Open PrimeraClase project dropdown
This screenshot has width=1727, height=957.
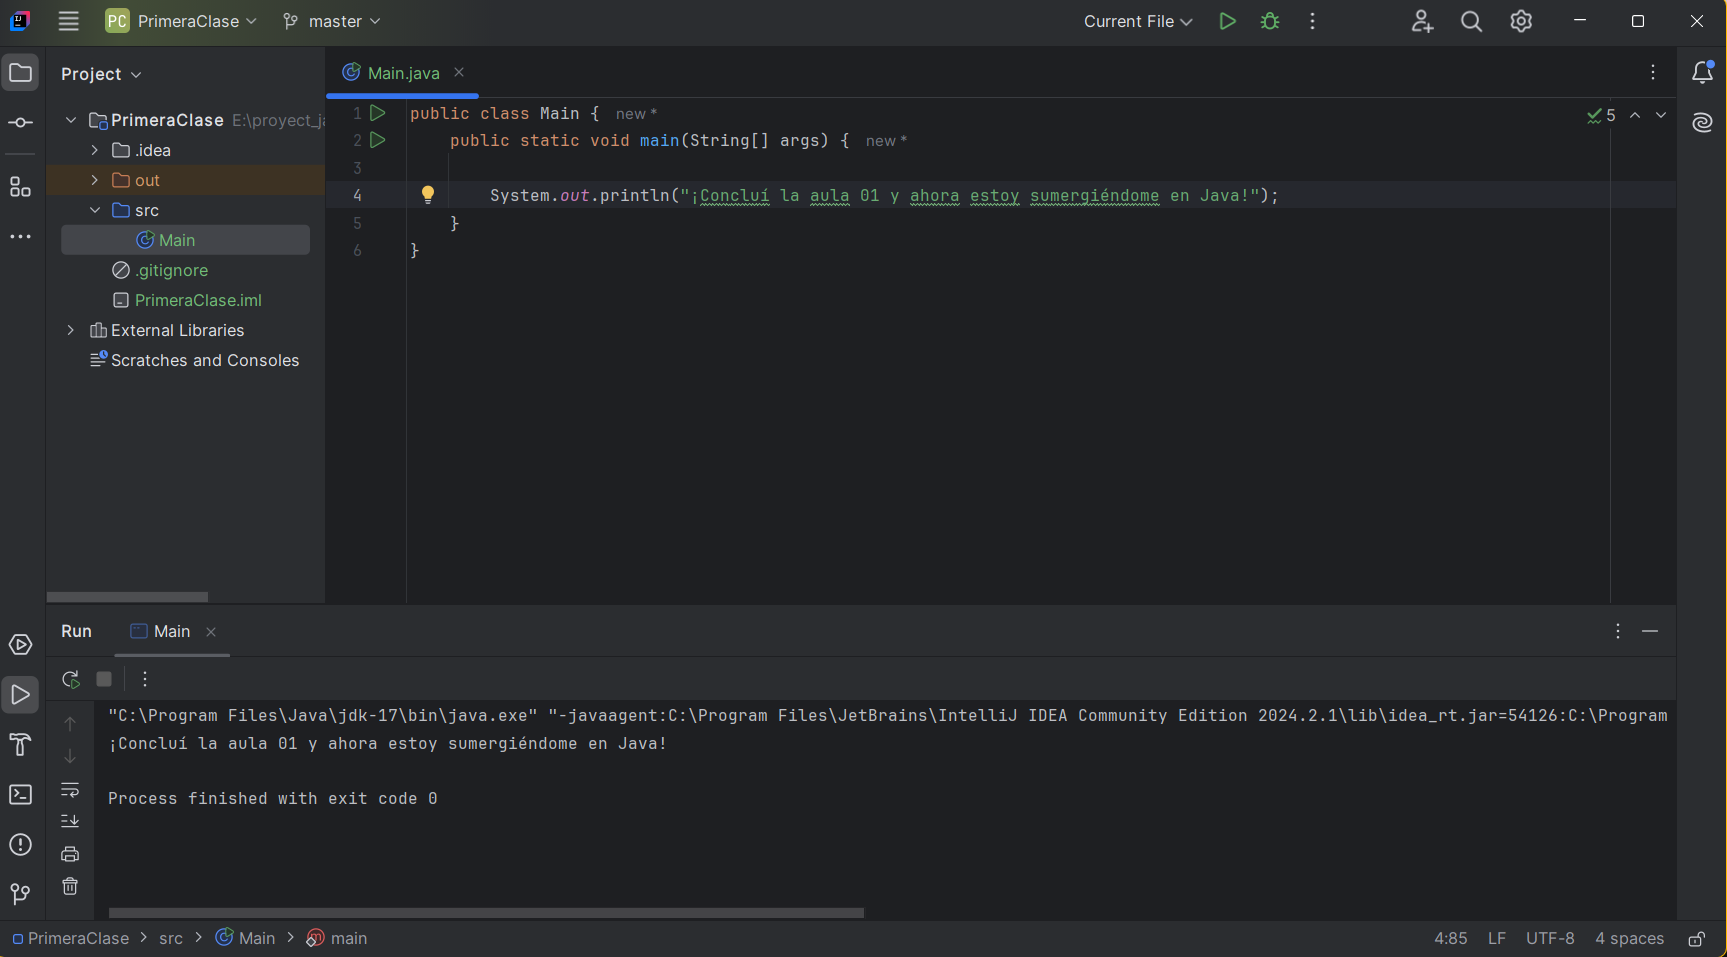(181, 21)
